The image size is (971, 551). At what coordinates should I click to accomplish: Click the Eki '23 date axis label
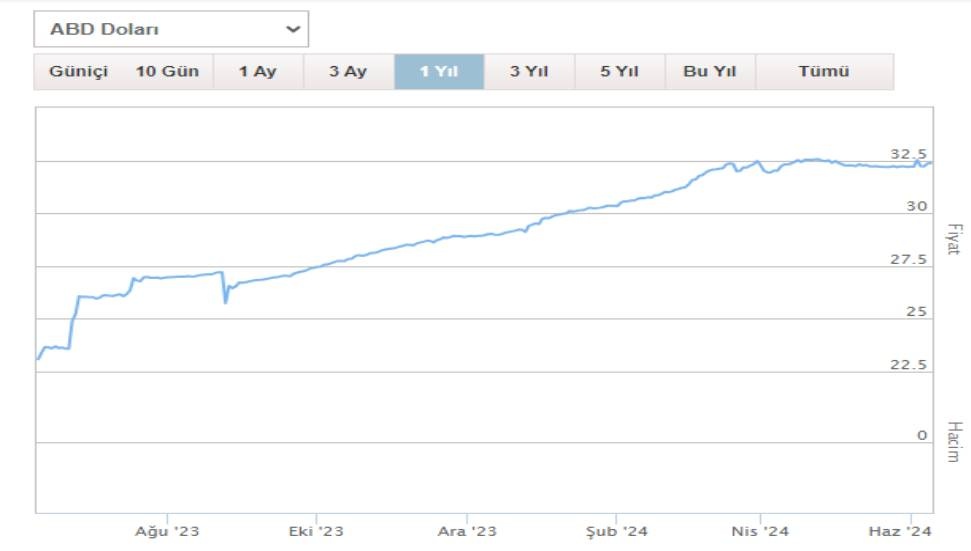tap(315, 531)
